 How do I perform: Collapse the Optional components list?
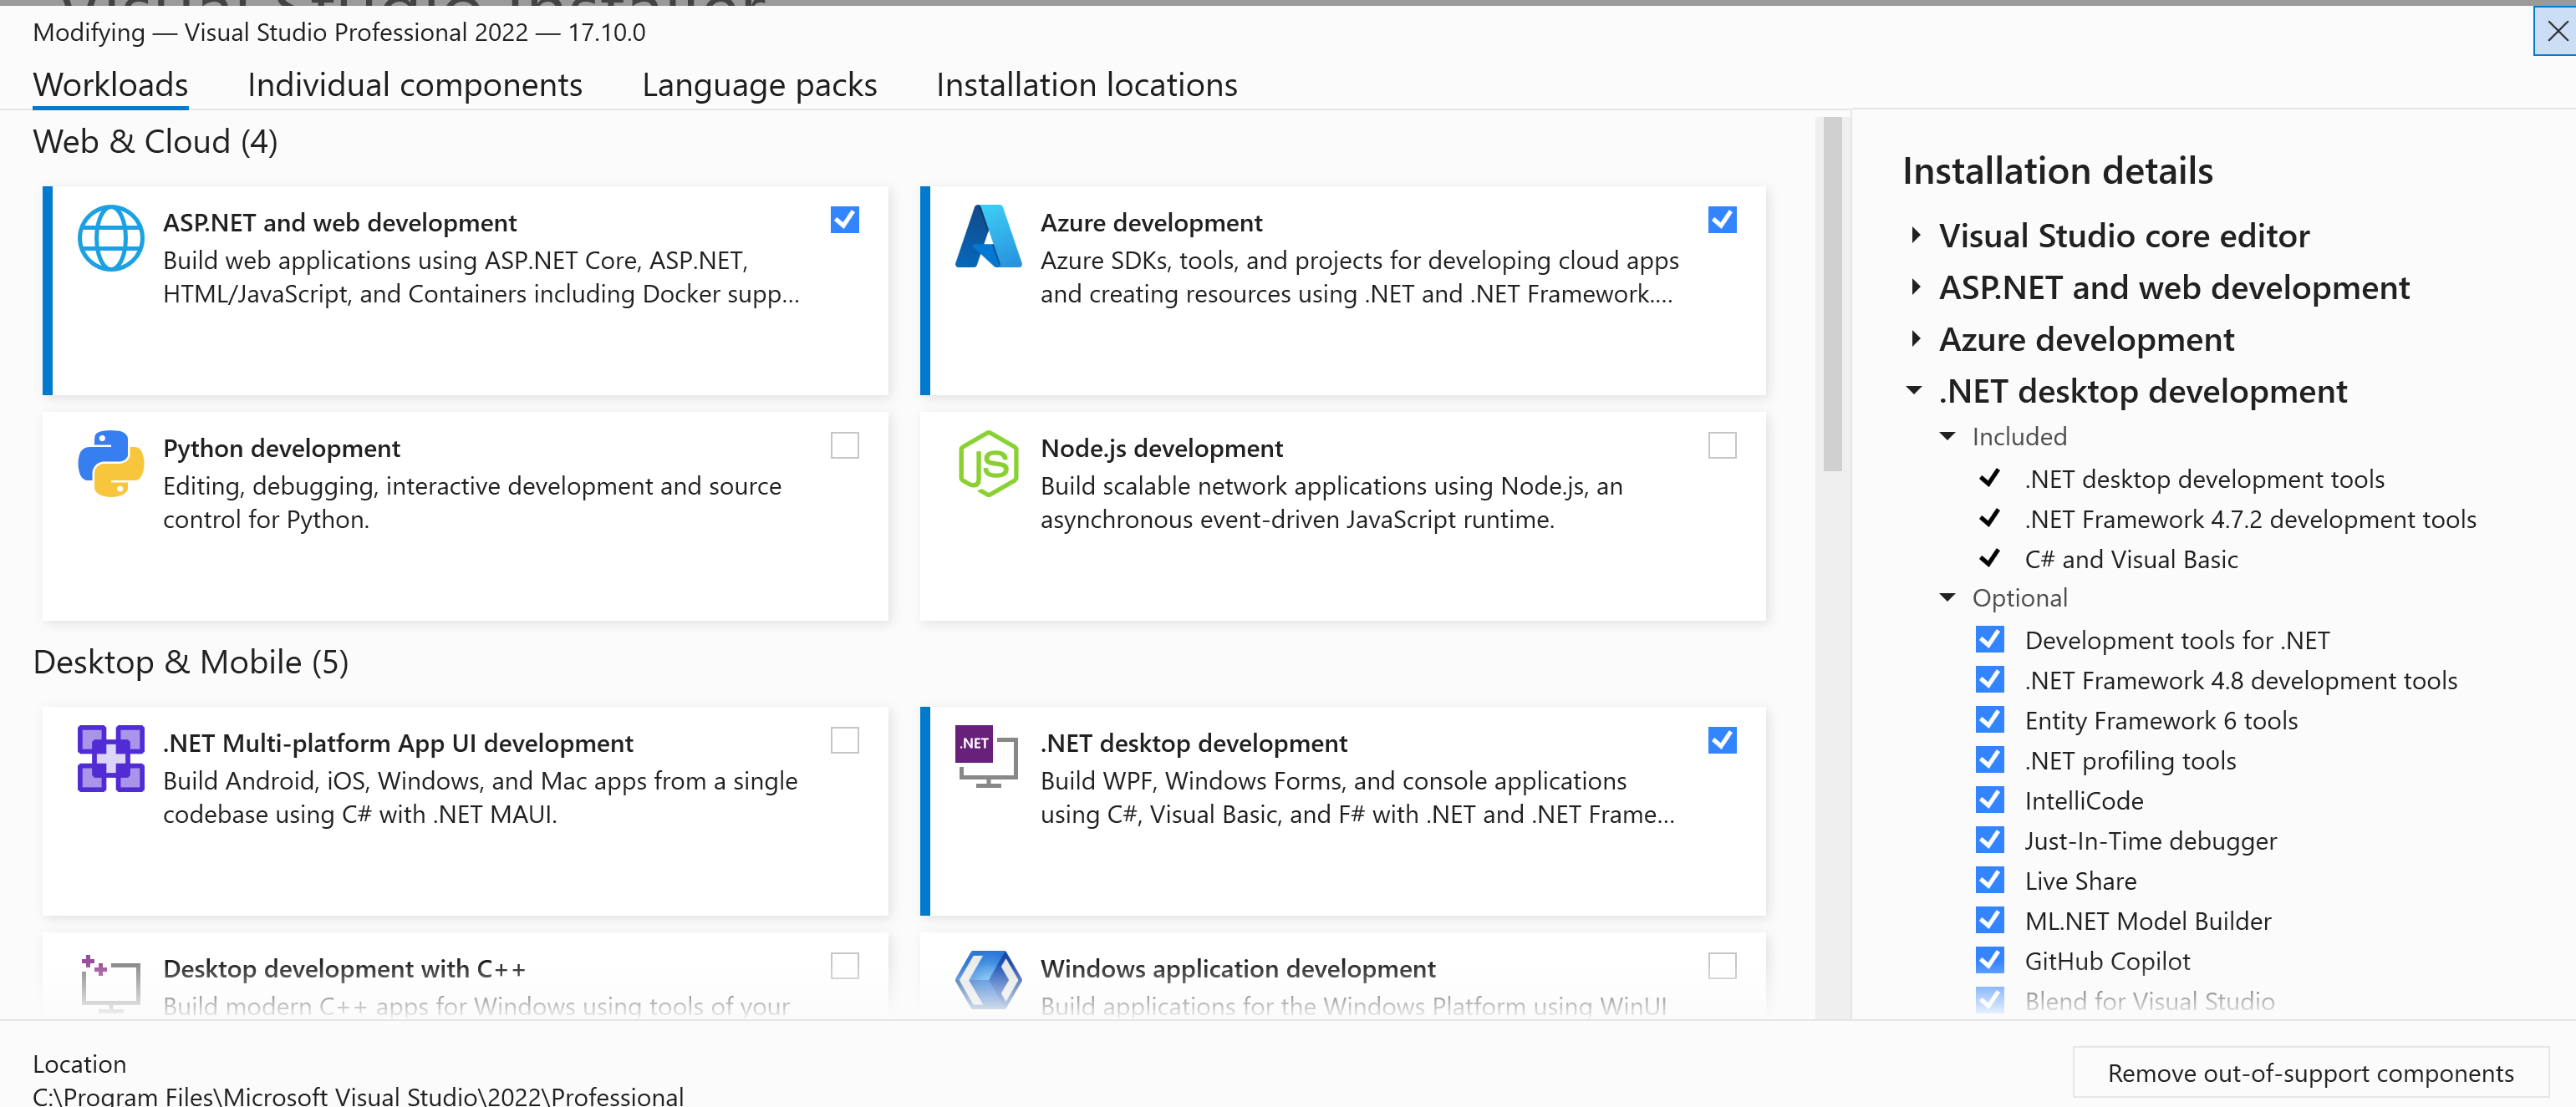click(x=1947, y=598)
